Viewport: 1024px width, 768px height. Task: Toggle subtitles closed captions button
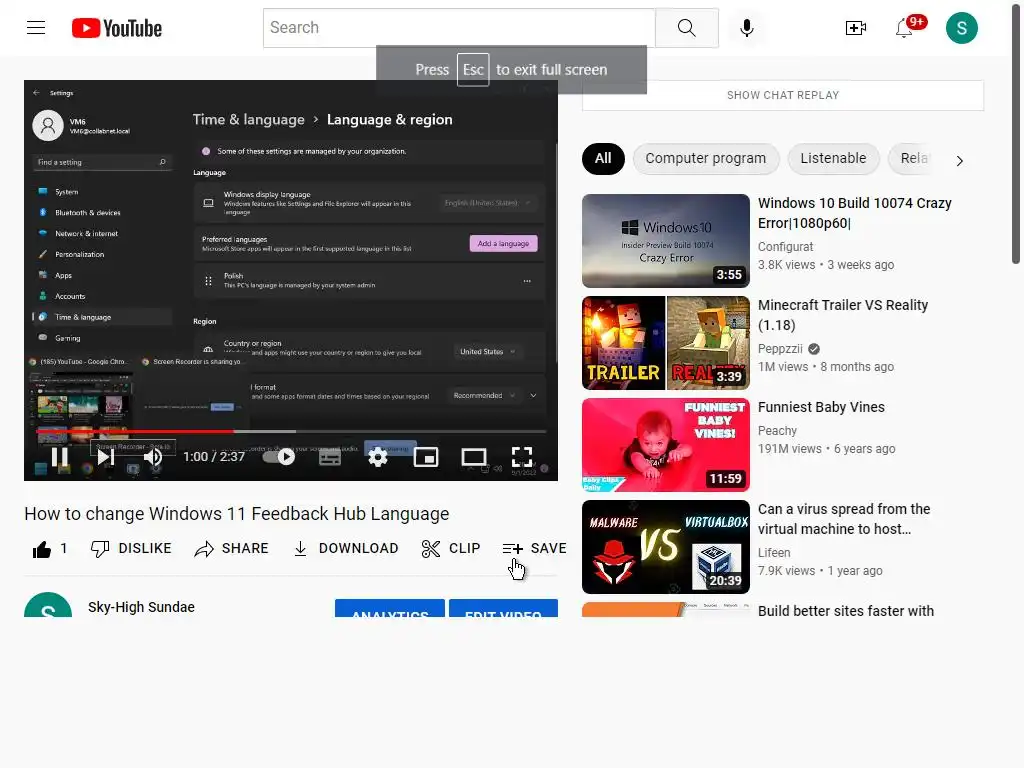(x=330, y=456)
